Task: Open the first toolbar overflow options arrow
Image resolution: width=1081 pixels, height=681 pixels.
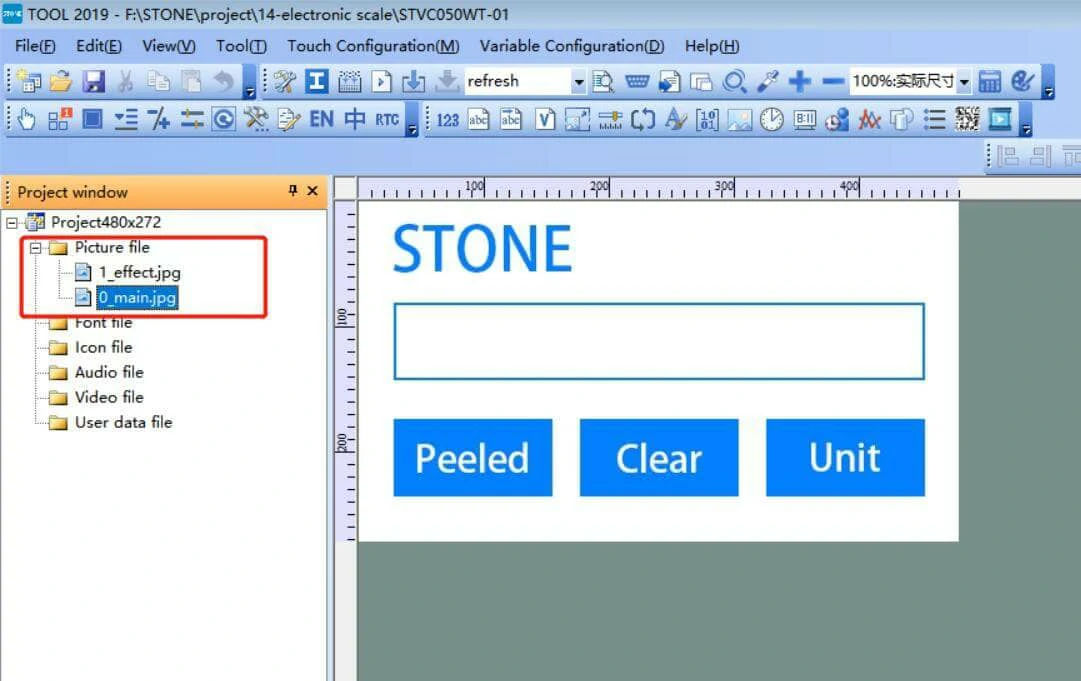Action: [250, 83]
